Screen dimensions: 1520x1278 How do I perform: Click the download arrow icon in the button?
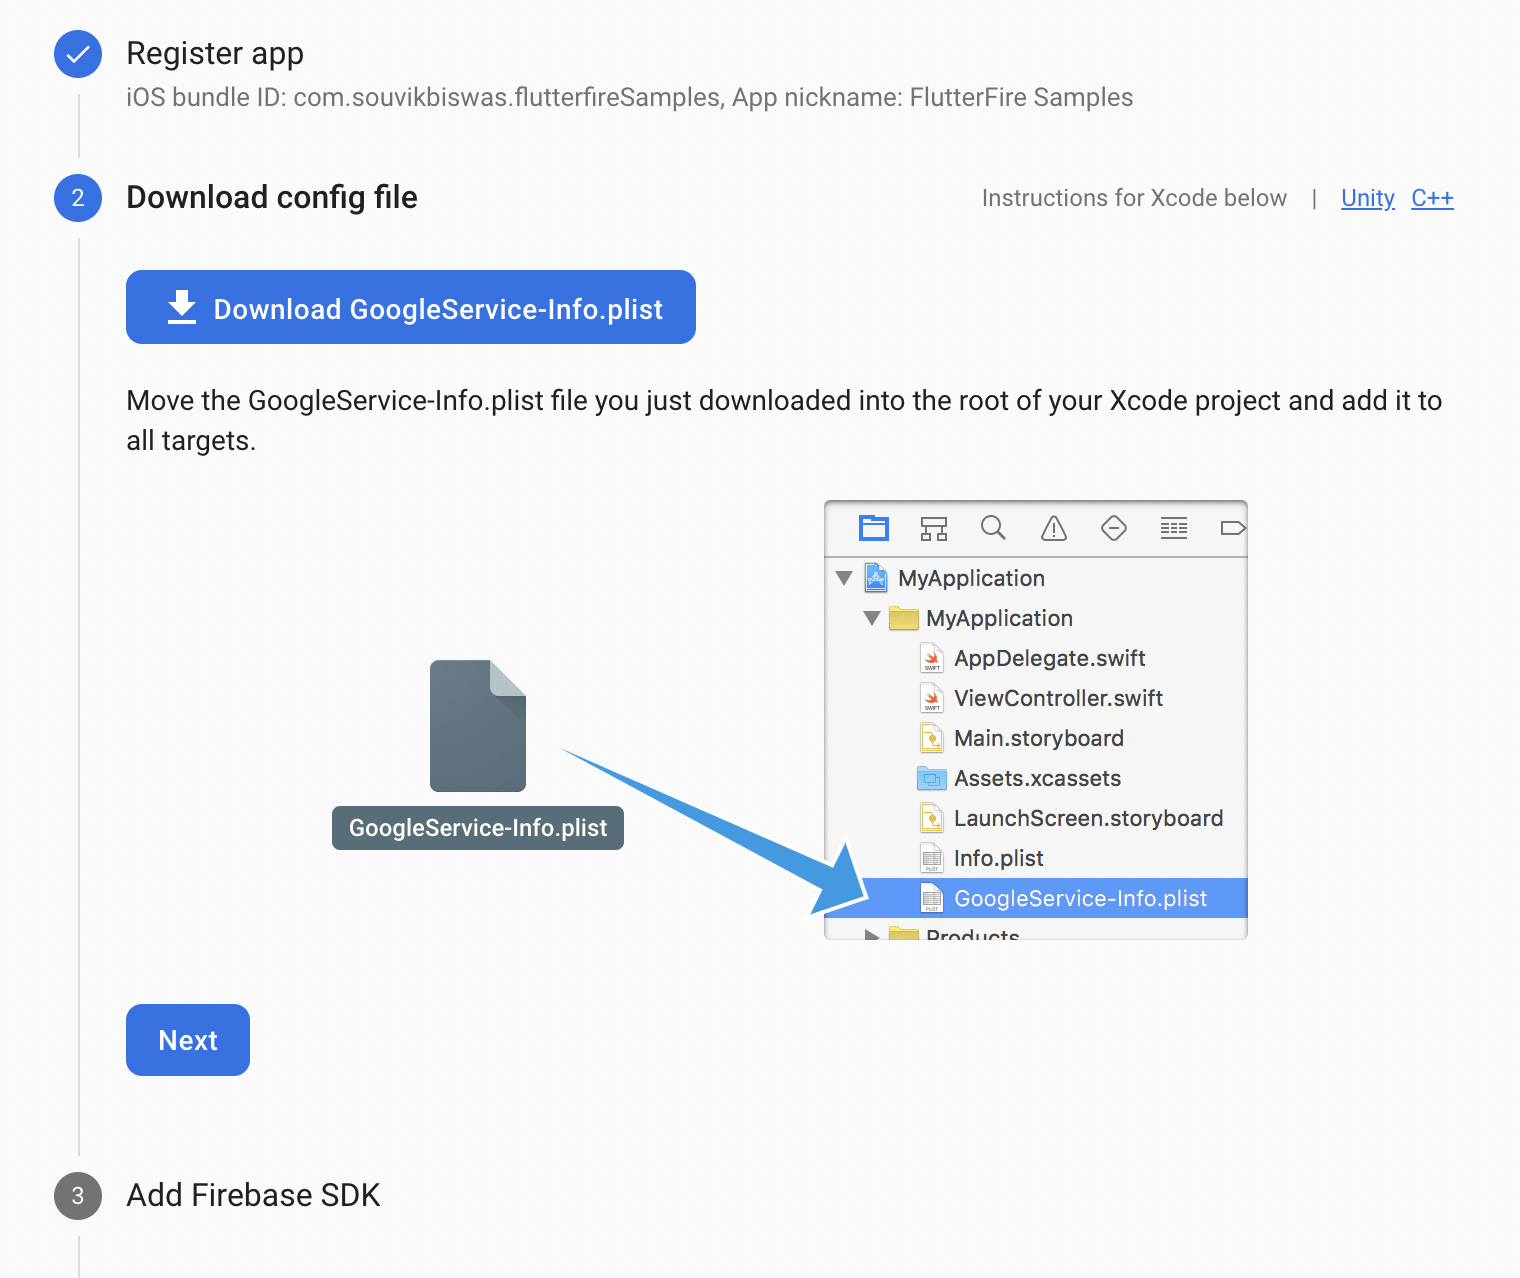pos(181,308)
